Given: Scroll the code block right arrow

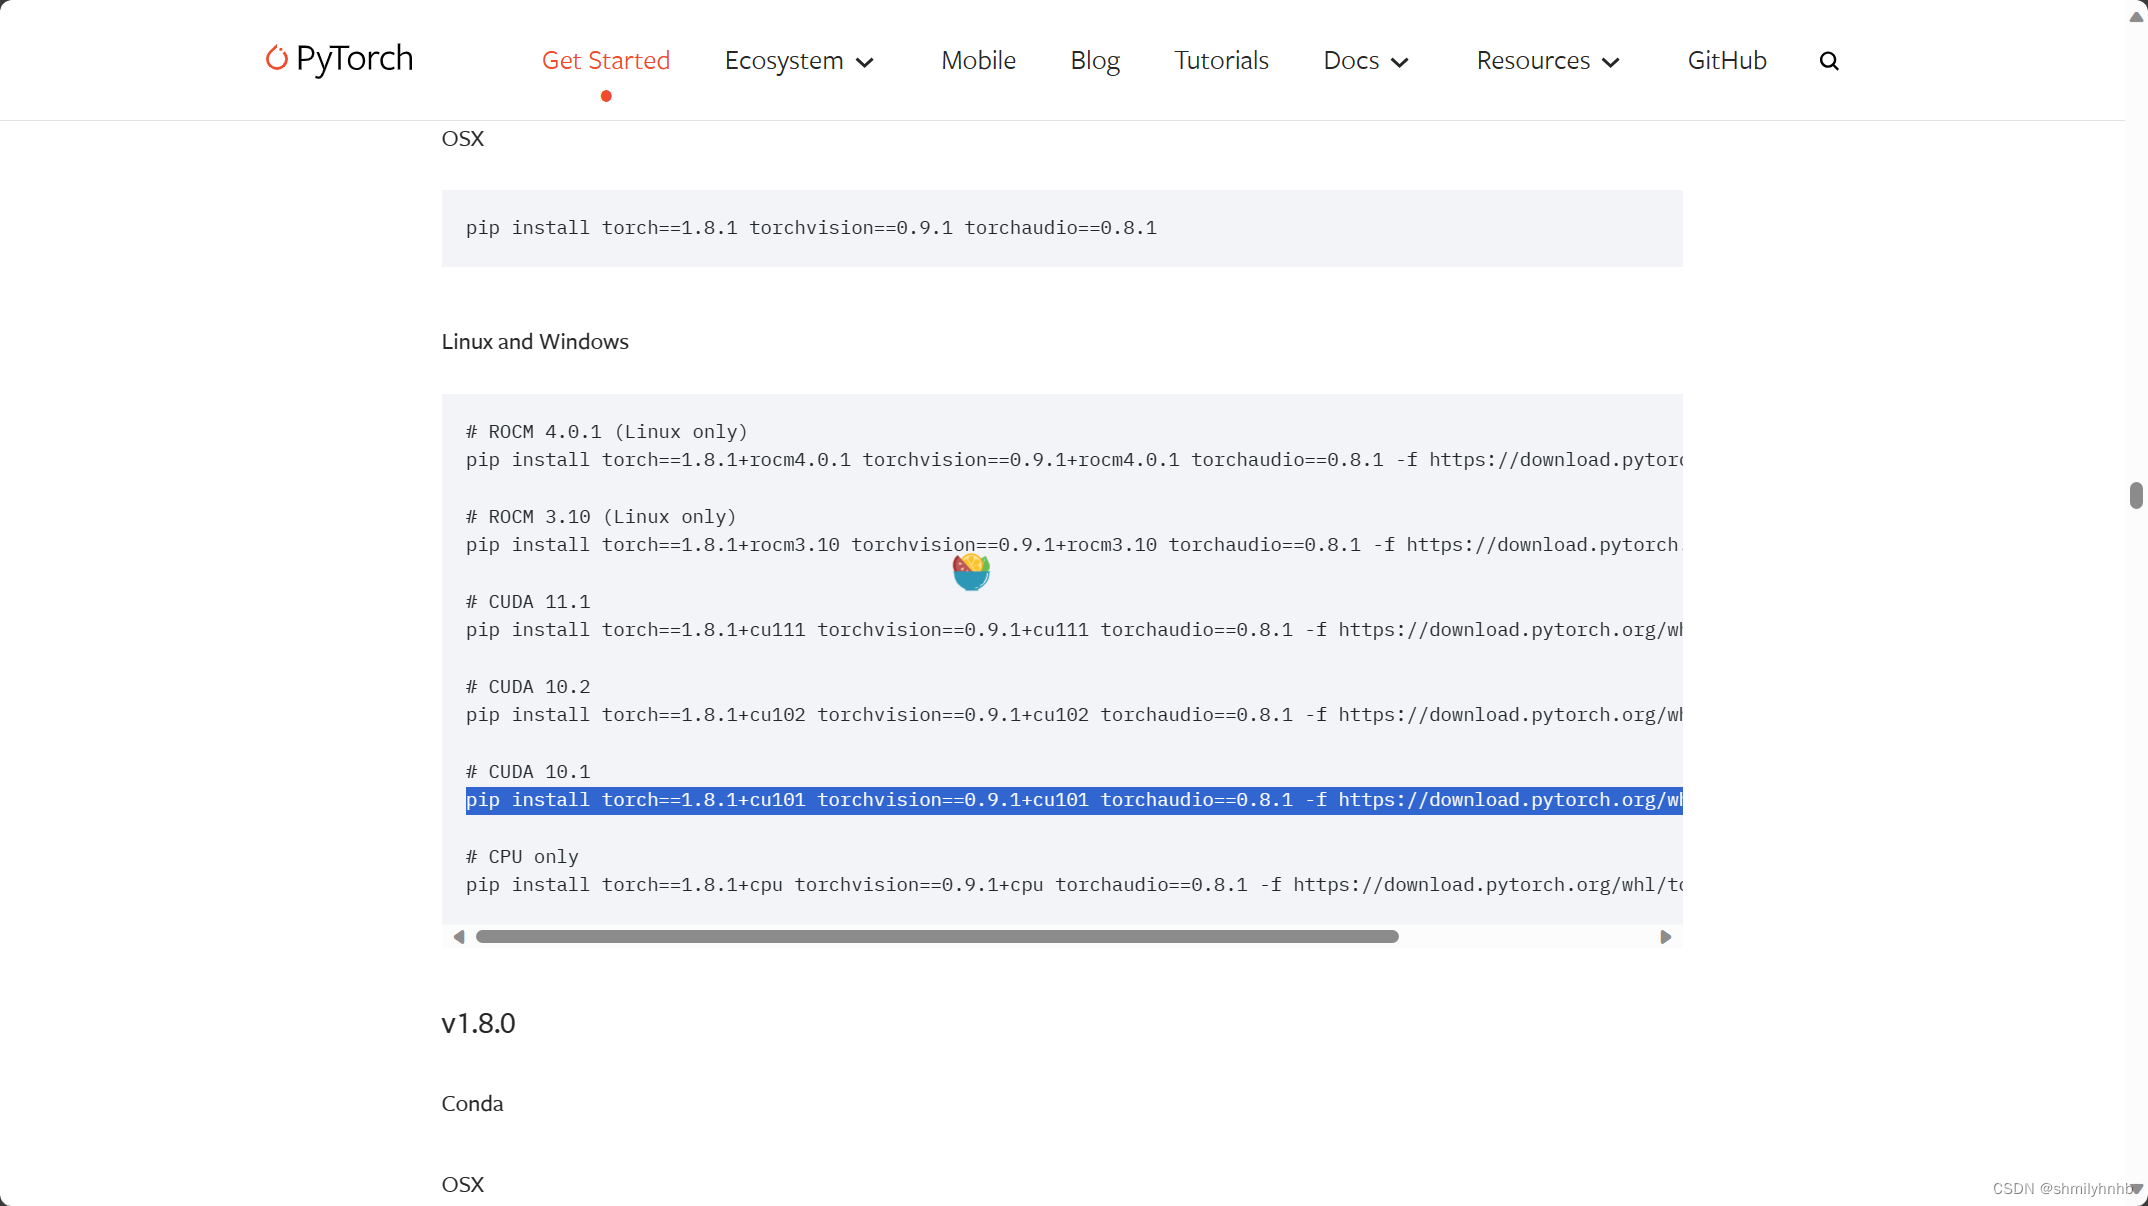Looking at the screenshot, I should coord(1664,936).
